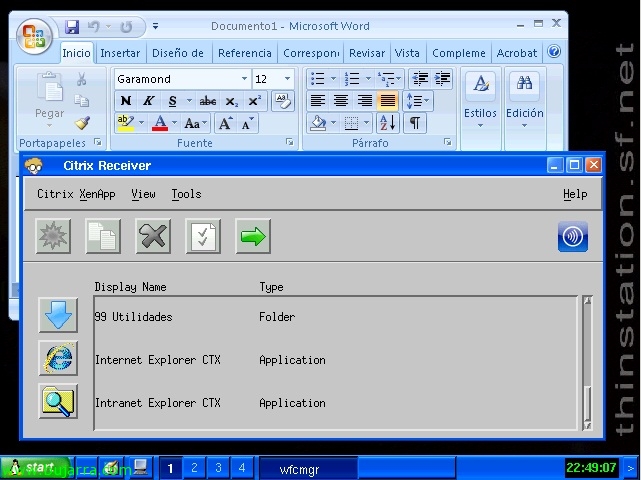Image resolution: width=641 pixels, height=480 pixels.
Task: Open Word help question mark icon
Action: click(x=554, y=52)
